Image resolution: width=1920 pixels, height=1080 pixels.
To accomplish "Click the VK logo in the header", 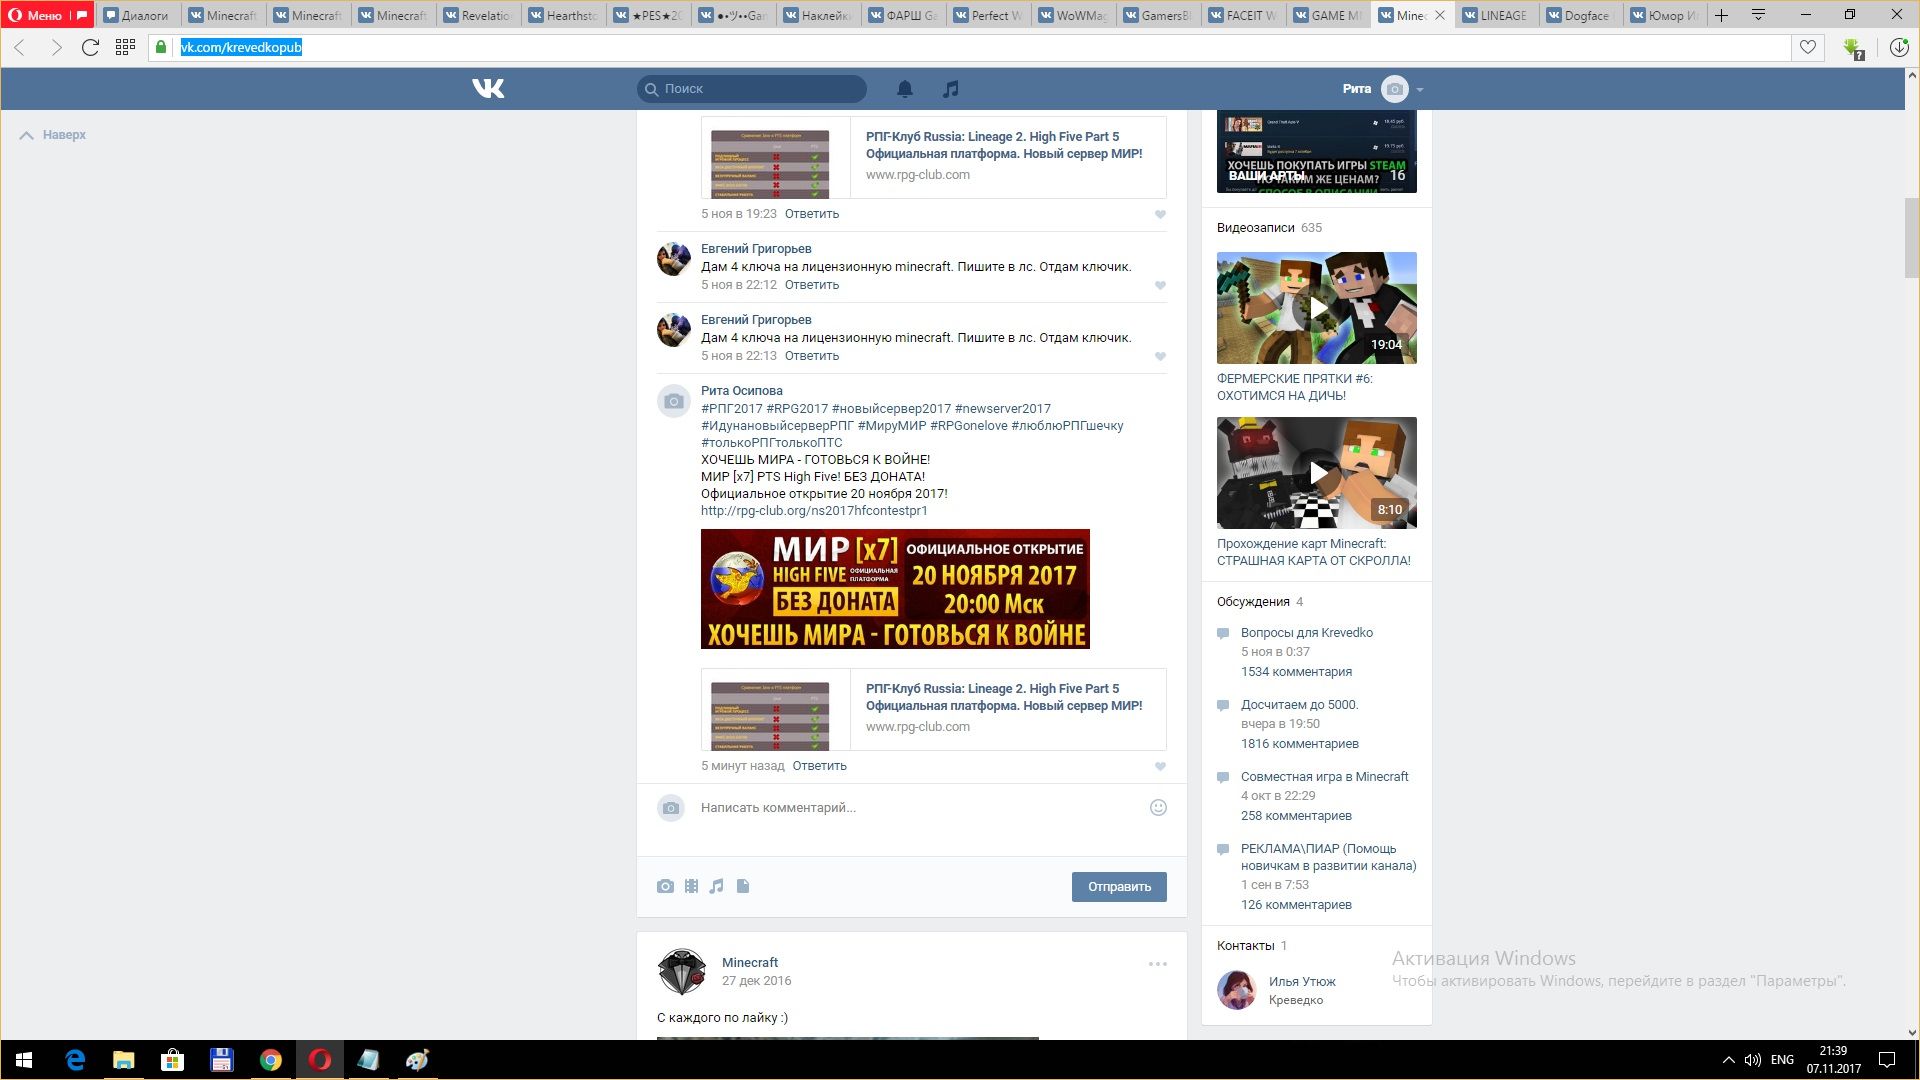I will (488, 89).
